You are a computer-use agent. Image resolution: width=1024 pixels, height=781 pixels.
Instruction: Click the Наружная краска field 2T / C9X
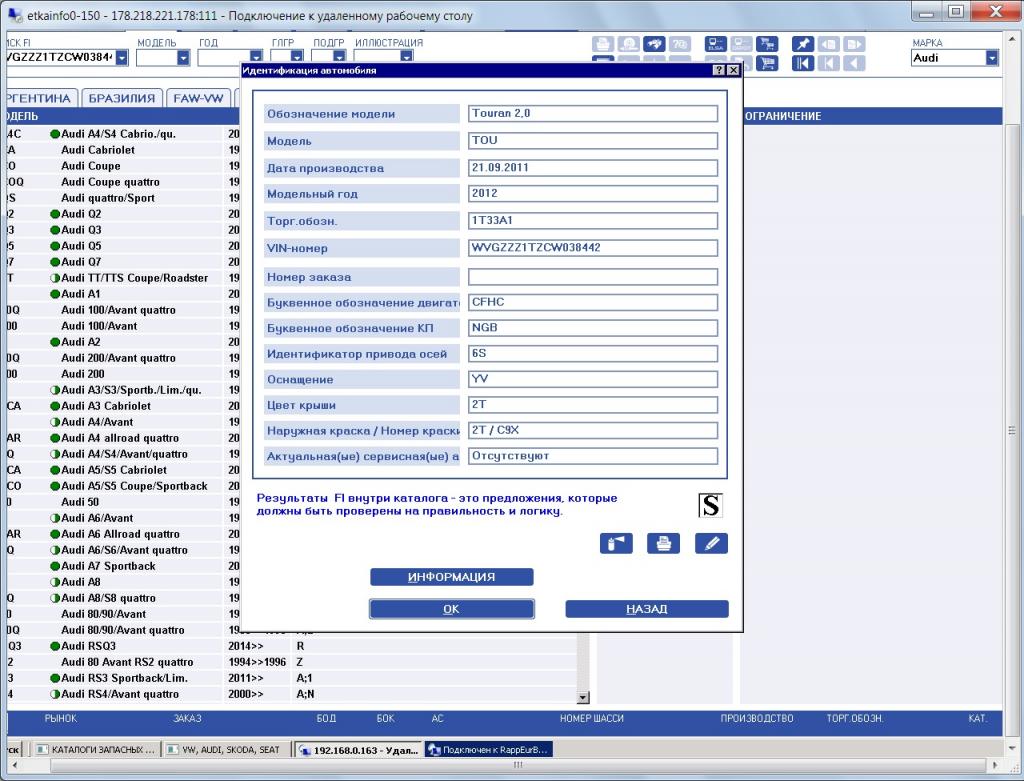tap(593, 430)
